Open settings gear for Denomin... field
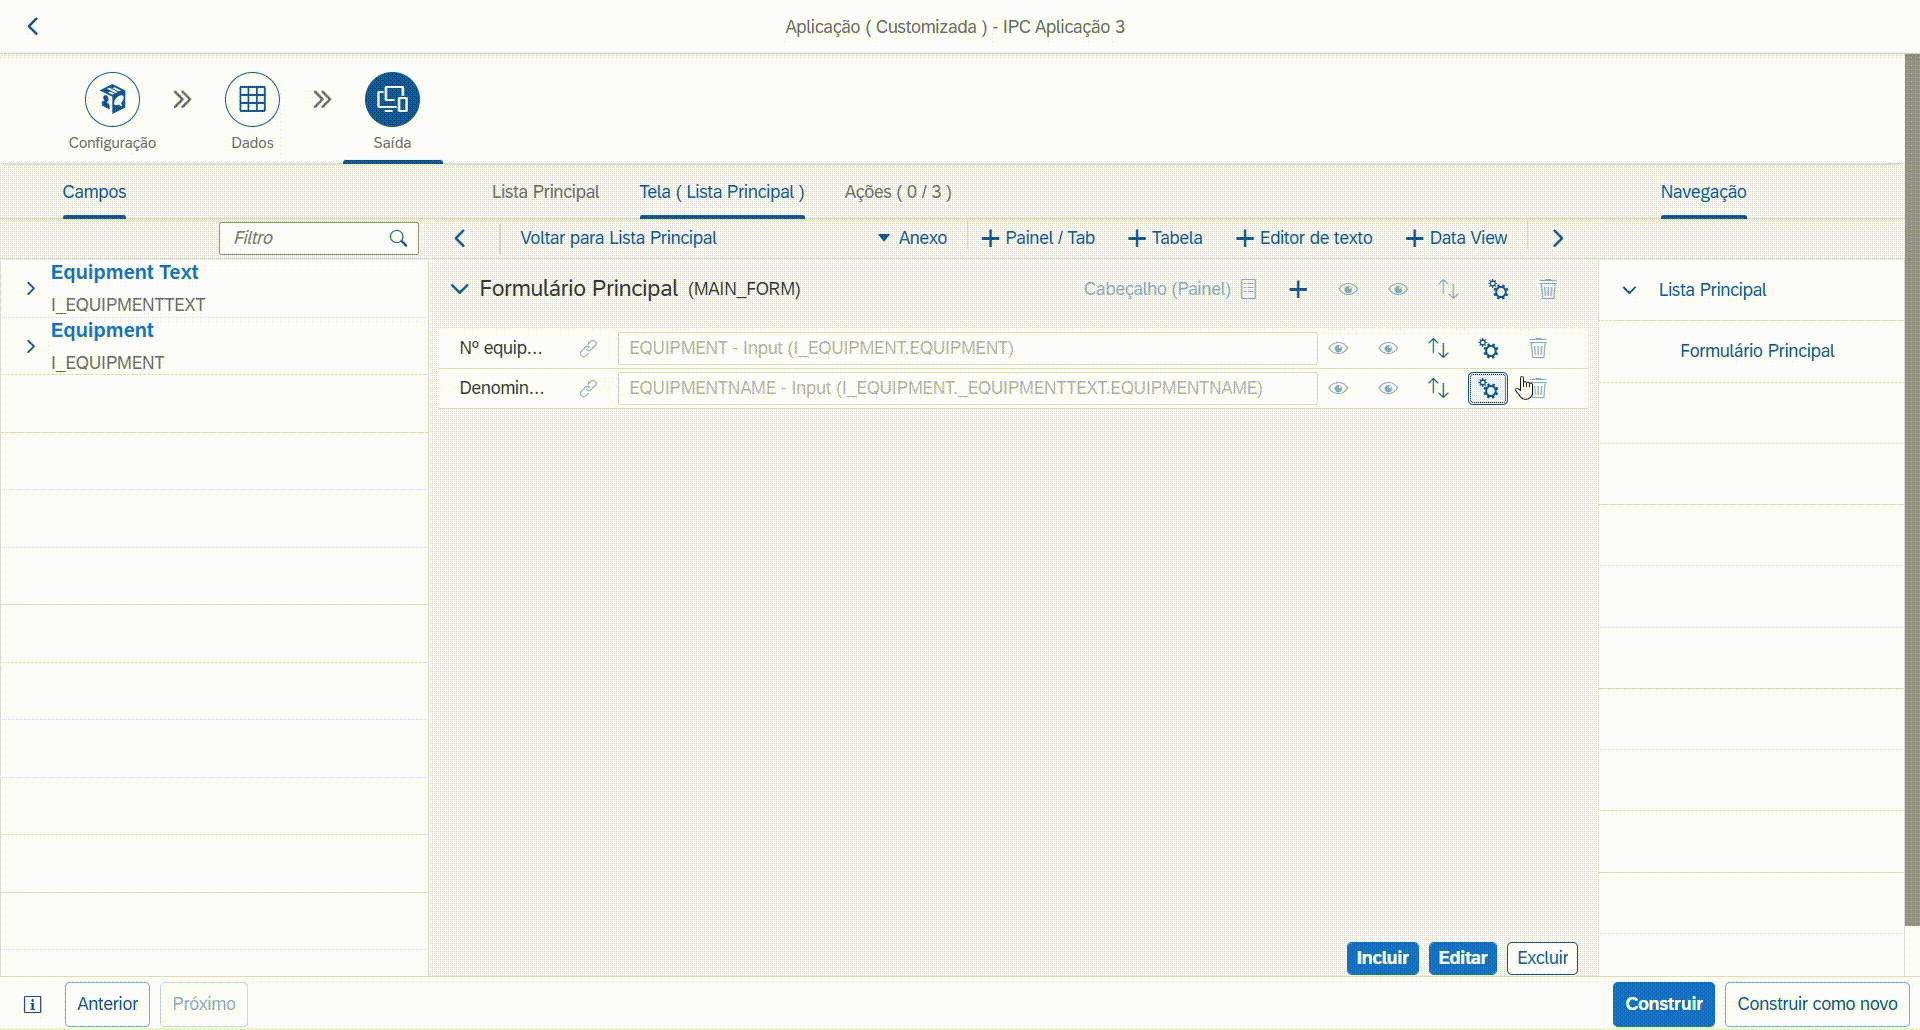The width and height of the screenshot is (1920, 1030). pos(1488,389)
